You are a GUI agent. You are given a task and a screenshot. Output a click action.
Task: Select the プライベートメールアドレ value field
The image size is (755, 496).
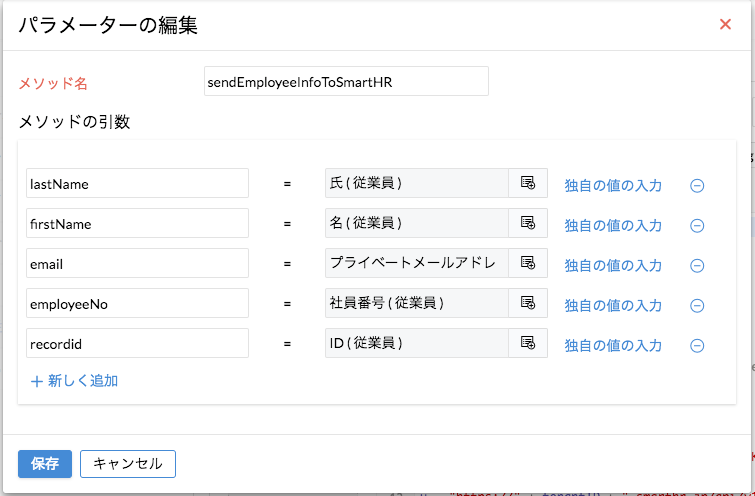pos(417,263)
